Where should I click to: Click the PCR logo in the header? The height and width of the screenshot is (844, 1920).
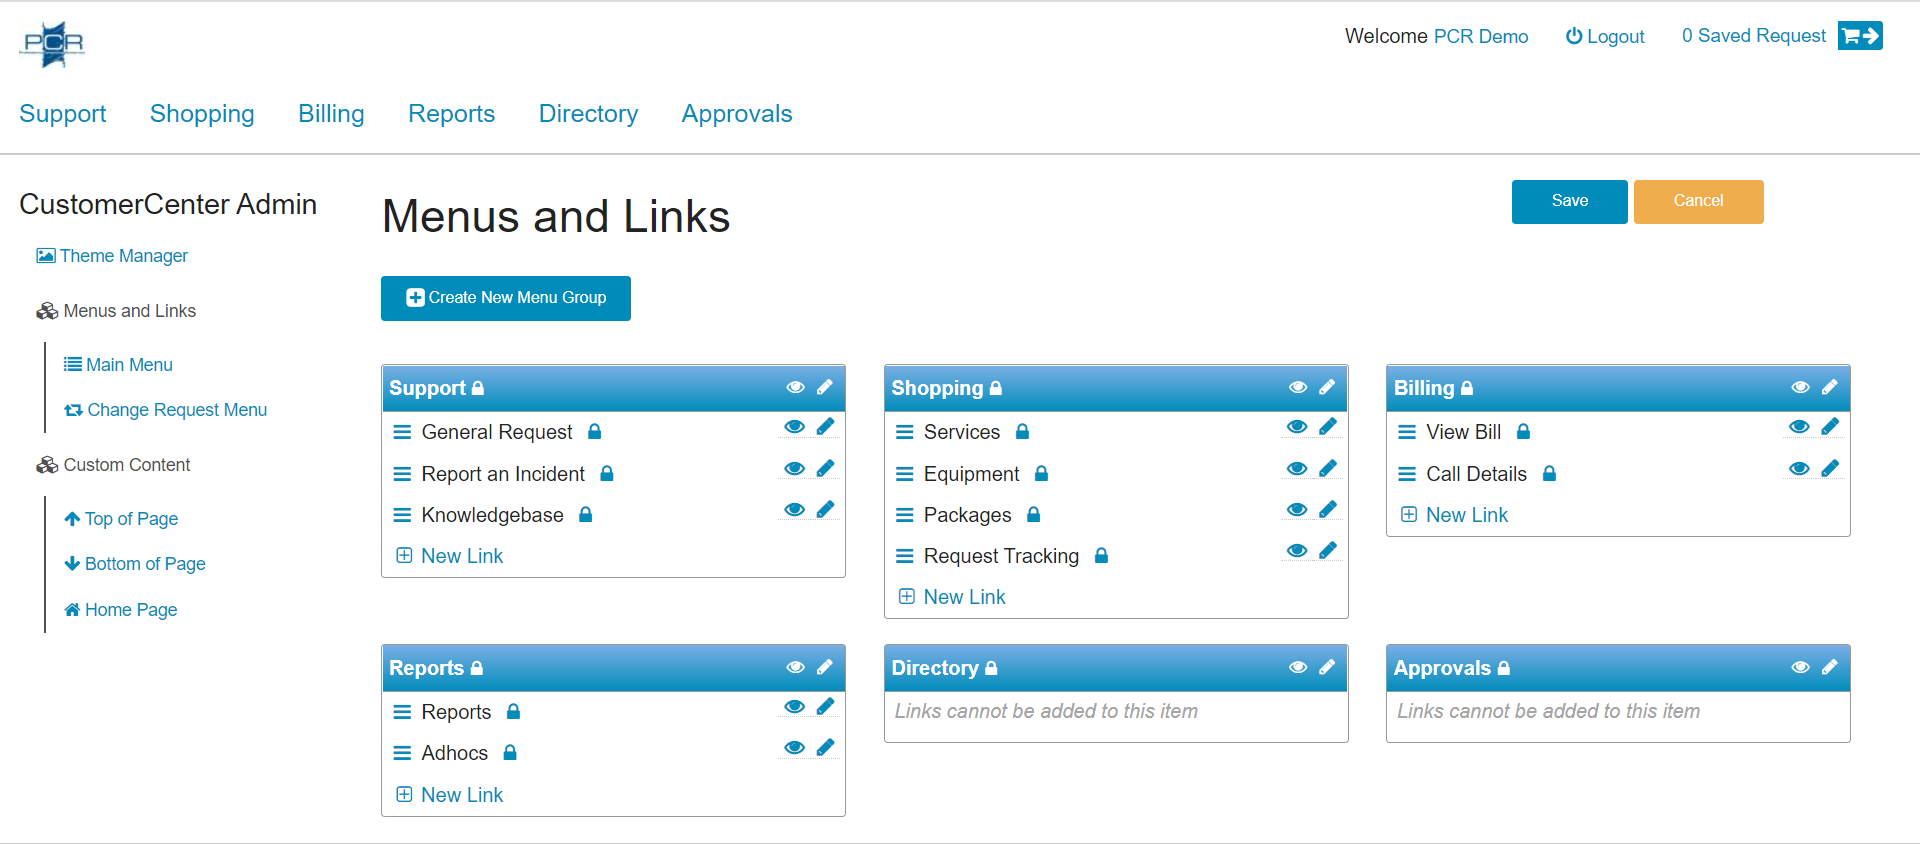53,44
